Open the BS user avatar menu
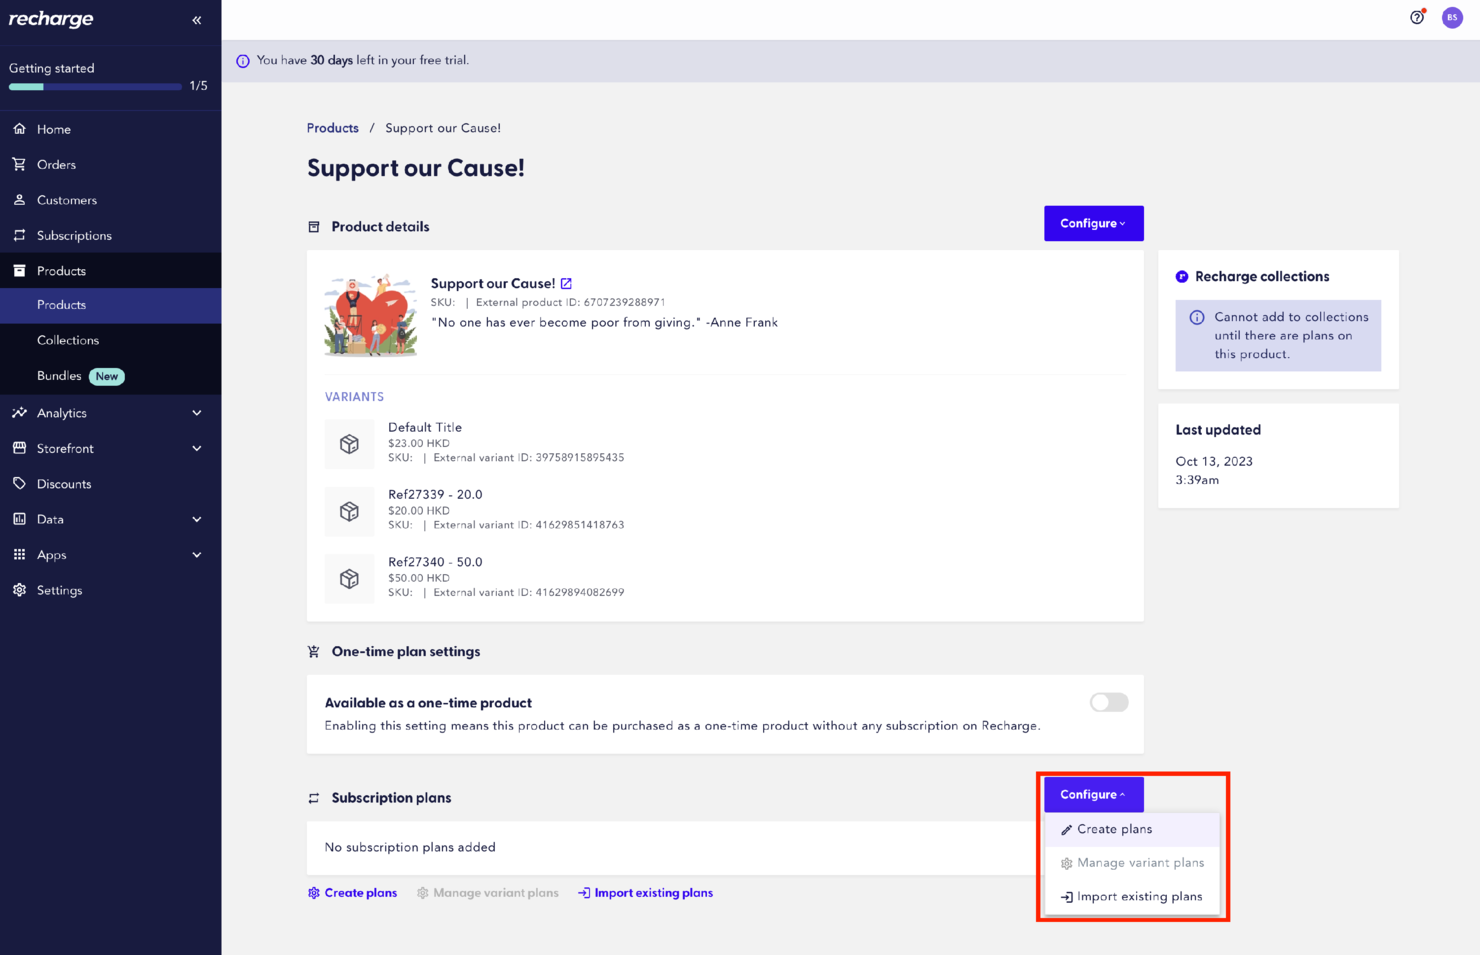Image resolution: width=1480 pixels, height=955 pixels. (1452, 17)
